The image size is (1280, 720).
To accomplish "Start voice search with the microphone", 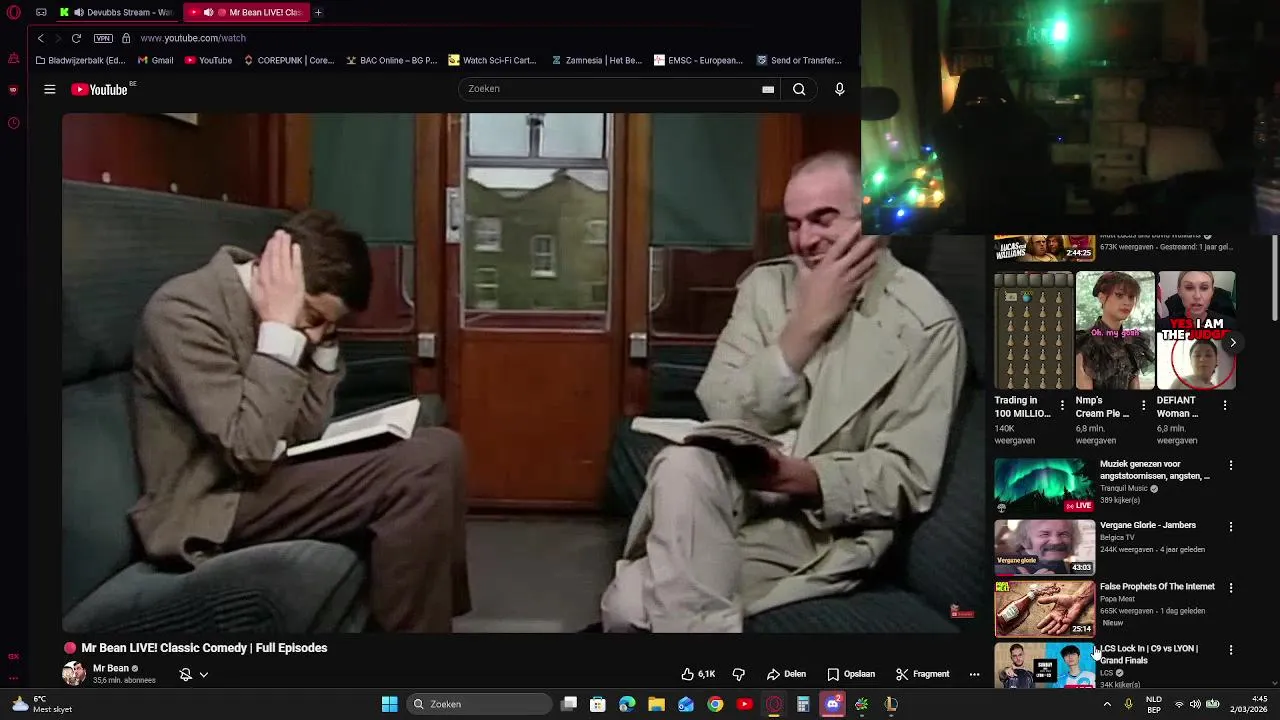I will click(839, 89).
